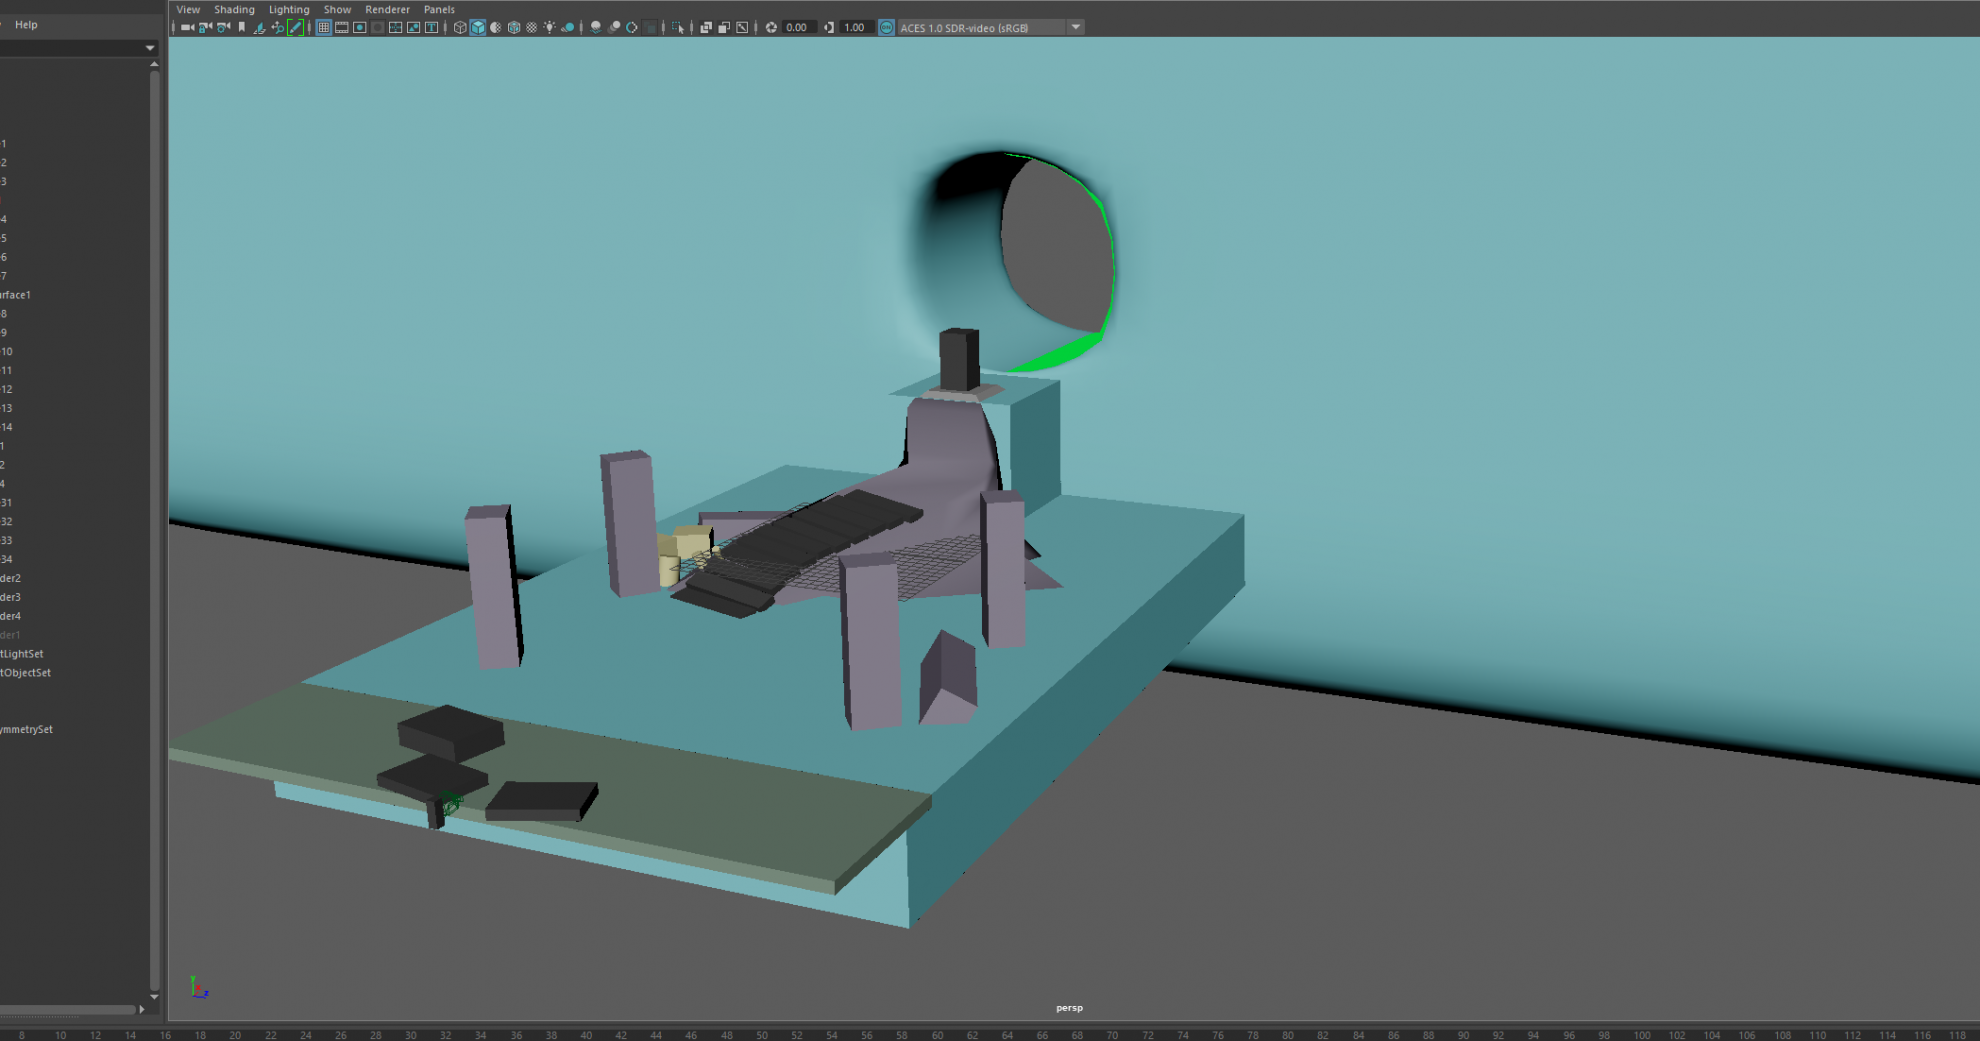
Task: Select defaultLightSet in the Outliner
Action: pos(22,653)
